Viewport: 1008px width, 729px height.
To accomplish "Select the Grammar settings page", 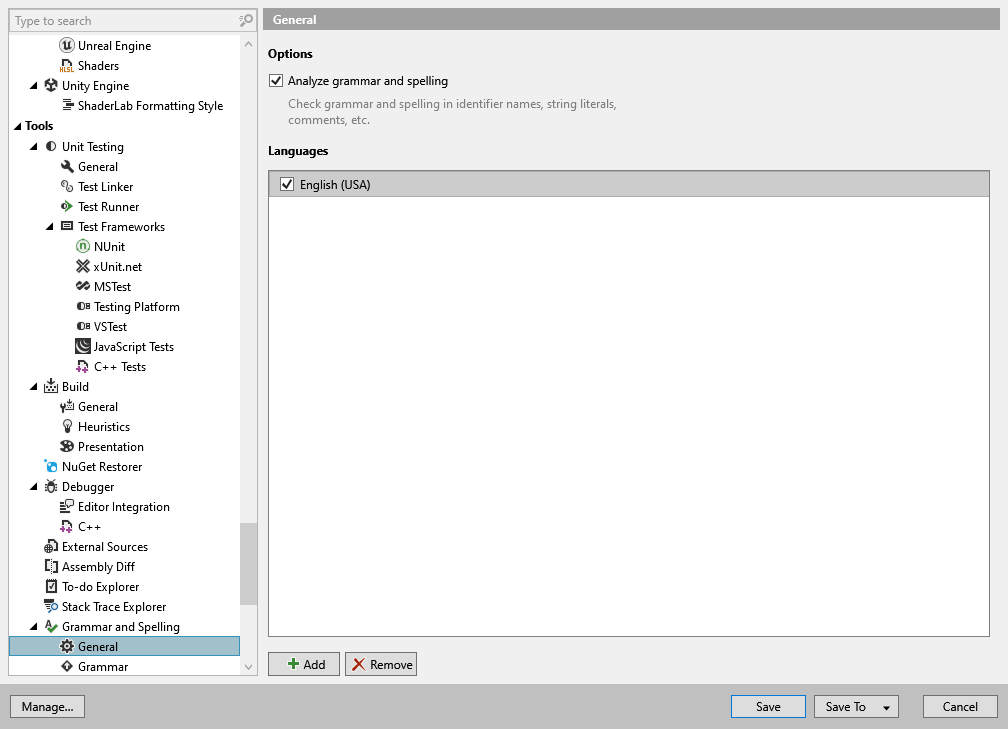I will point(103,666).
